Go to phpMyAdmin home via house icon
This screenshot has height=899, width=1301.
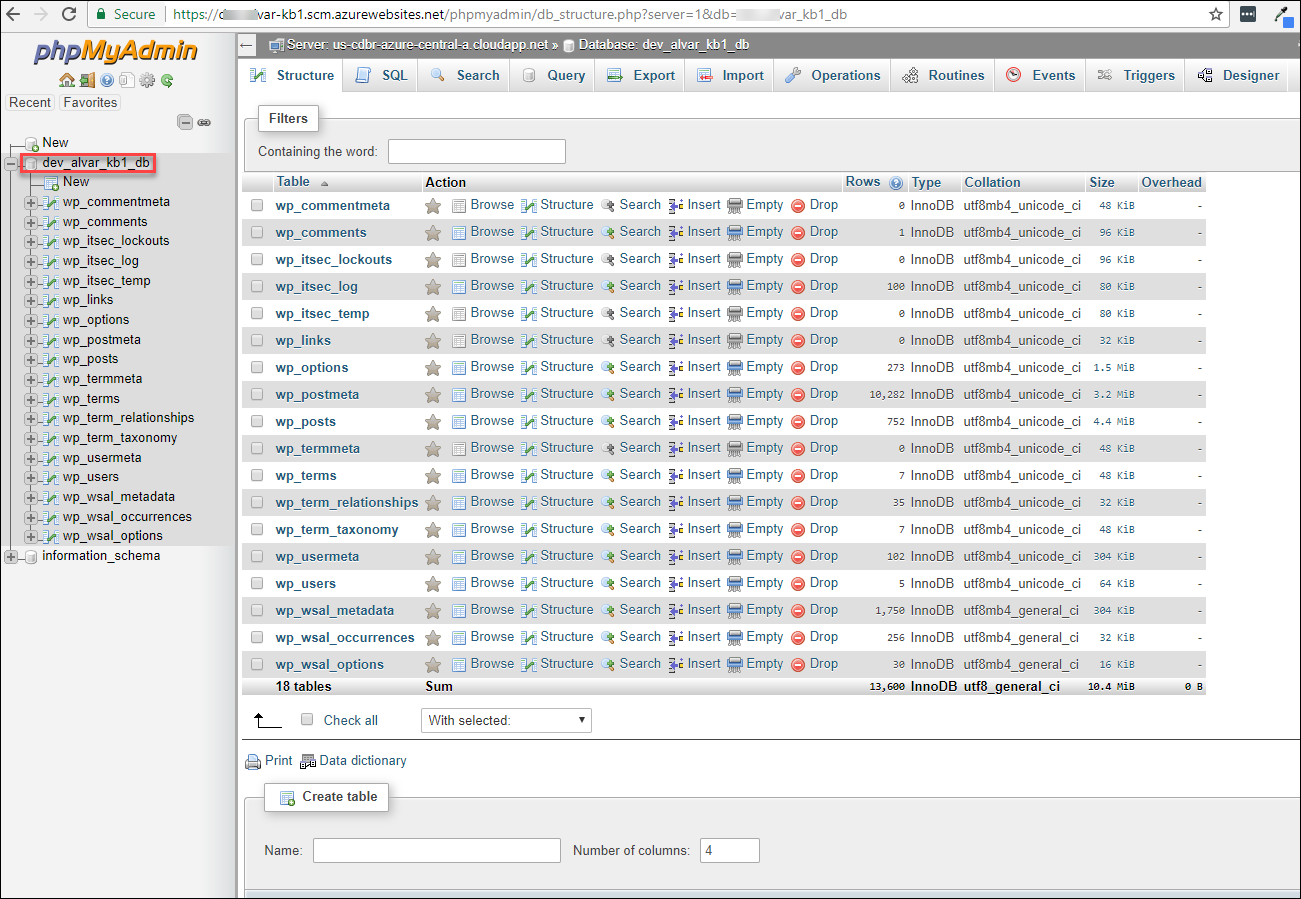[67, 81]
